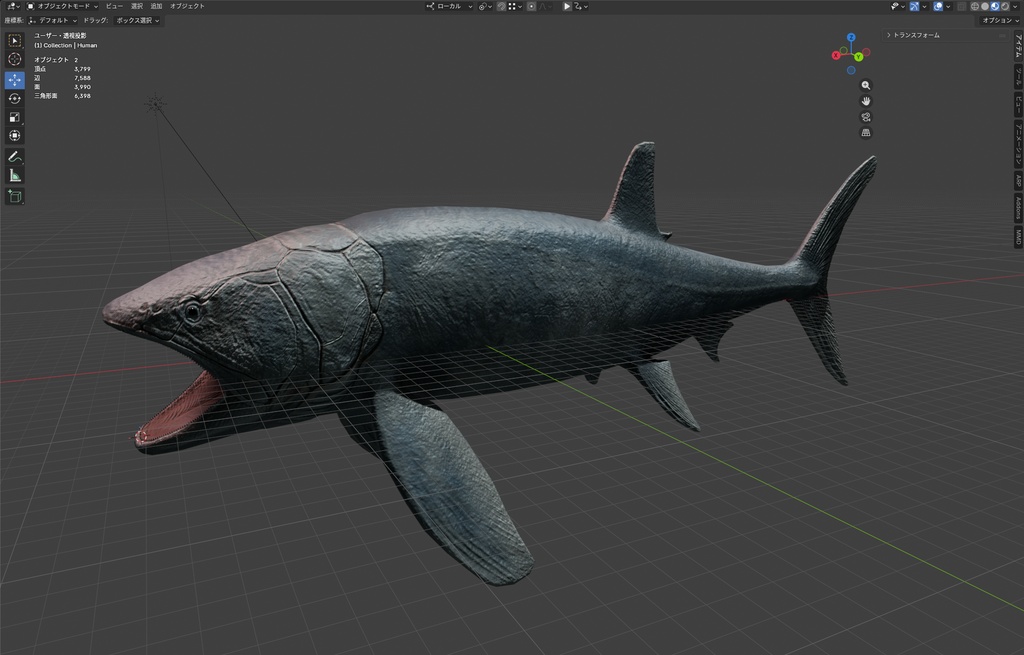Select the Annotate pencil tool

pyautogui.click(x=14, y=157)
